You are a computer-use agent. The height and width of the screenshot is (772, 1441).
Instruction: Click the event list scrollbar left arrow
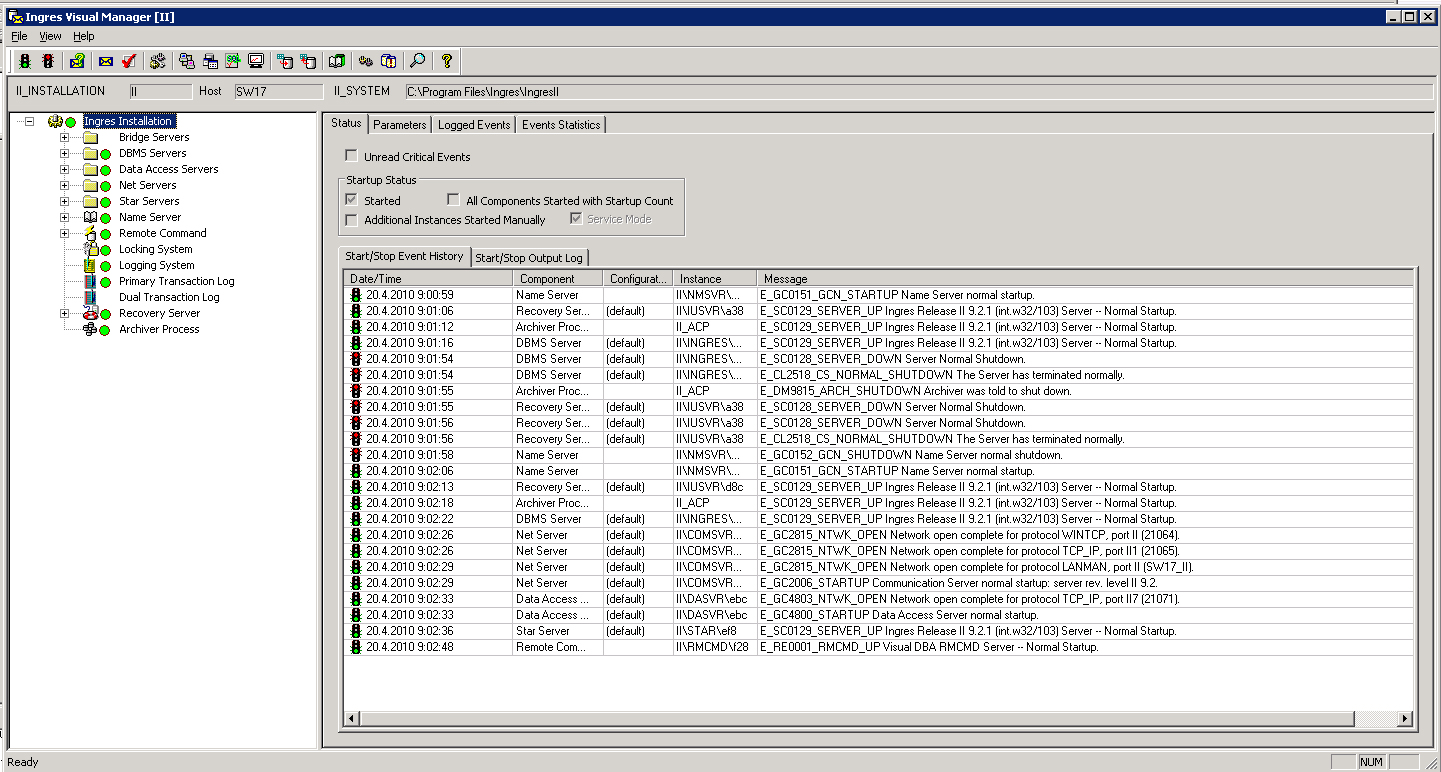click(352, 719)
